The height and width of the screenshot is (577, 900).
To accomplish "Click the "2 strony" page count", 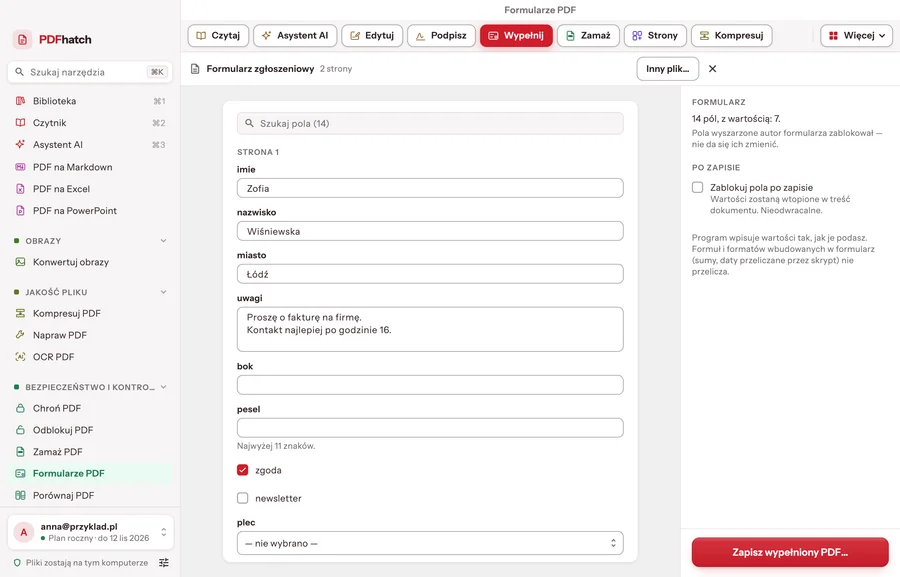I will (336, 69).
